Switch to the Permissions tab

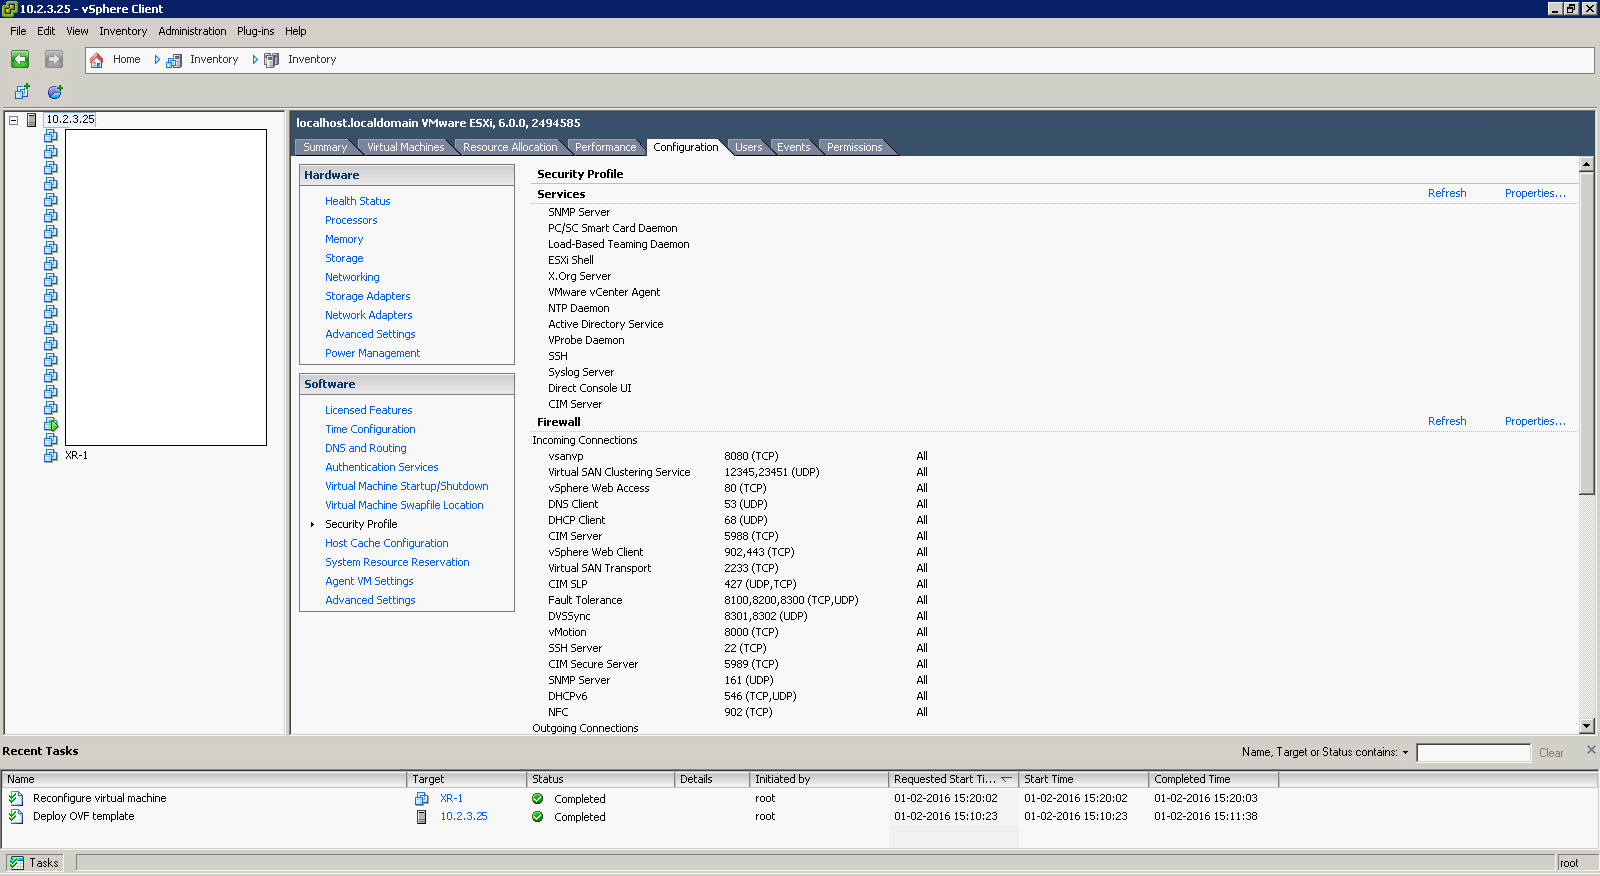855,147
